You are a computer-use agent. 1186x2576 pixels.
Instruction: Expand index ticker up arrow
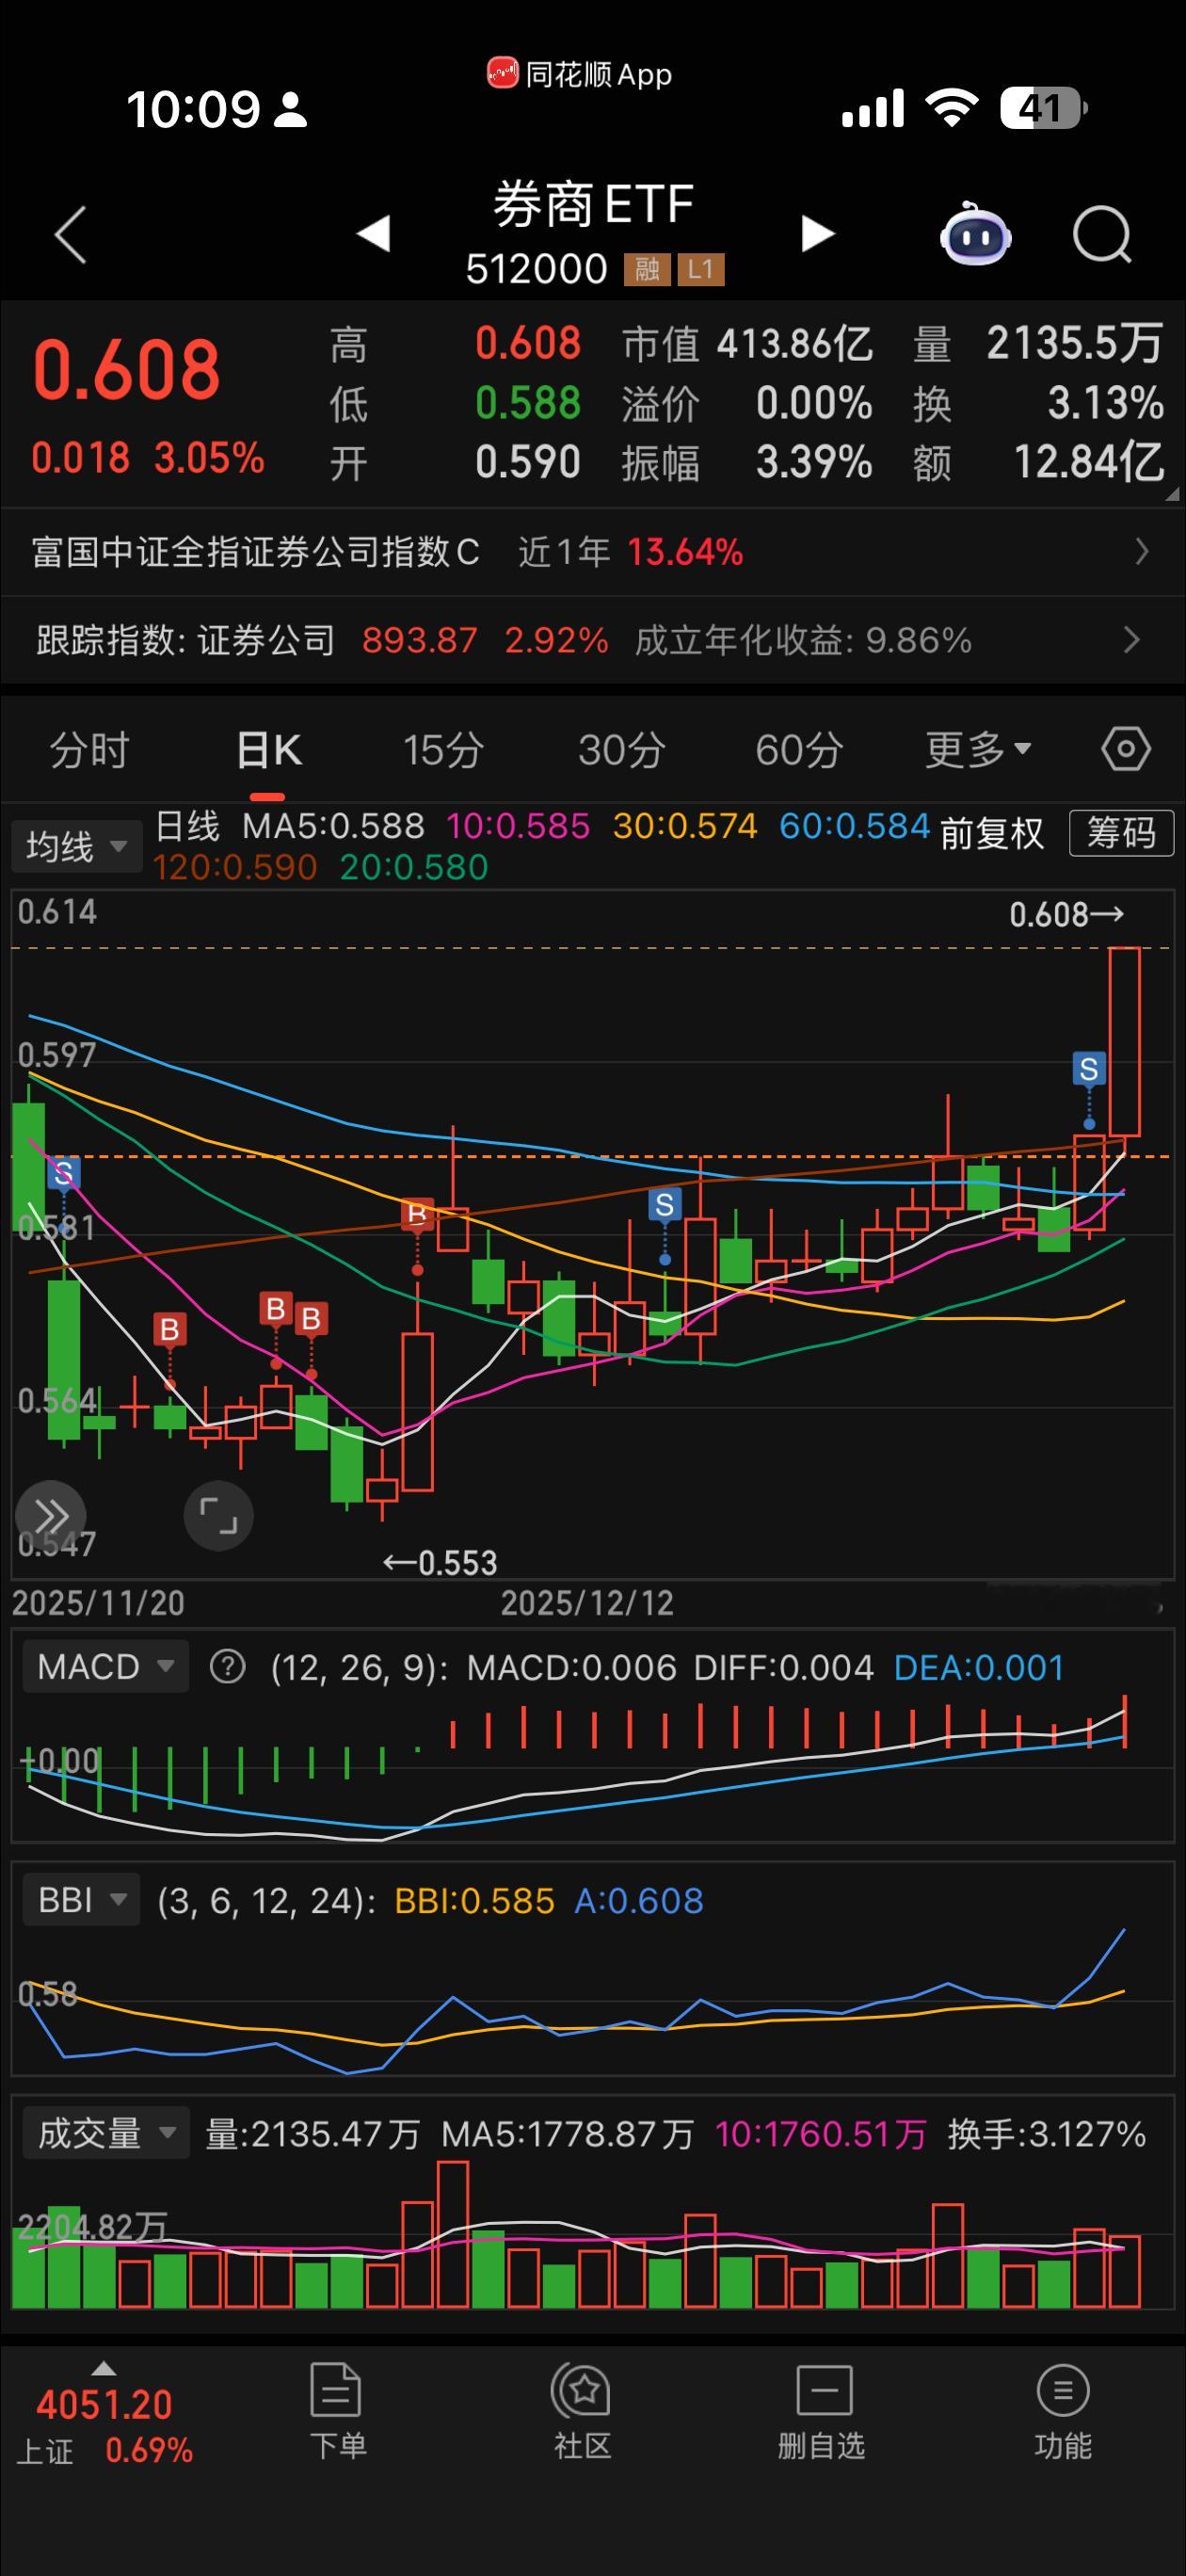click(103, 2368)
